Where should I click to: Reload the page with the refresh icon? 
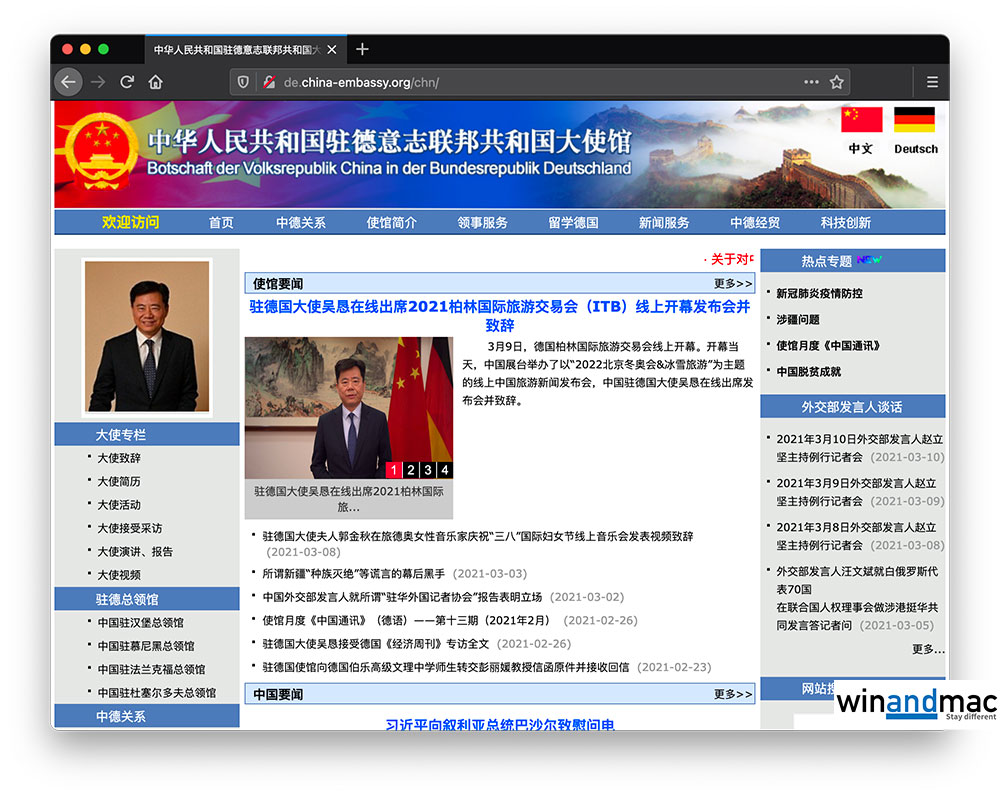127,82
